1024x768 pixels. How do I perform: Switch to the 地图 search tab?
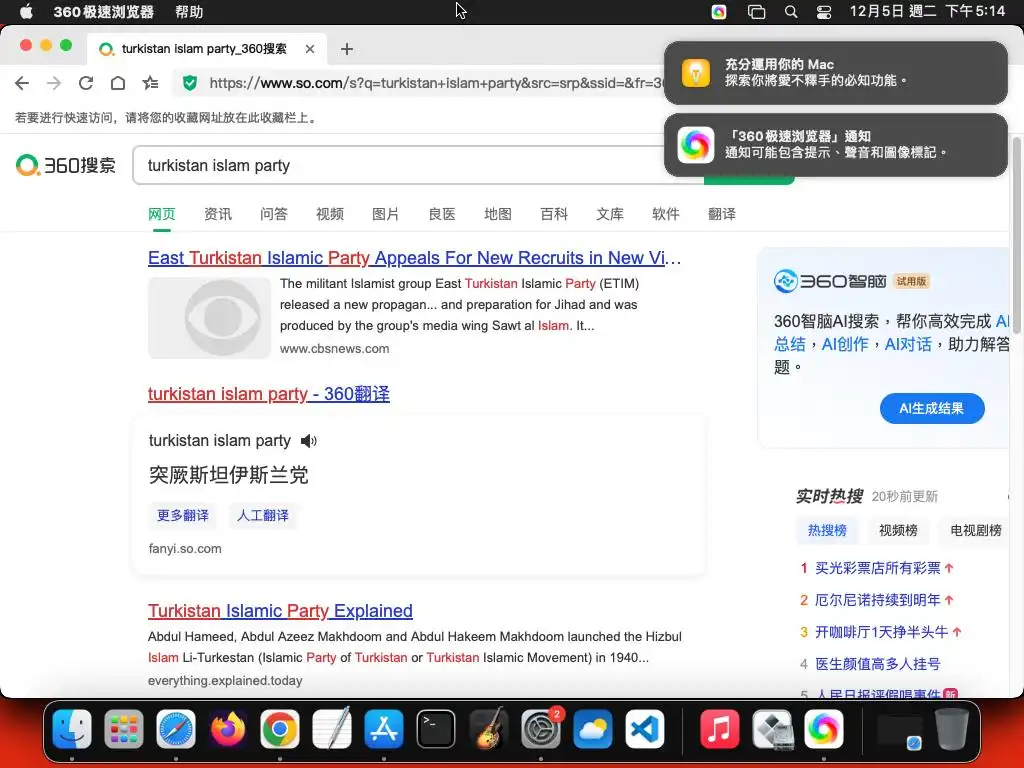[498, 214]
